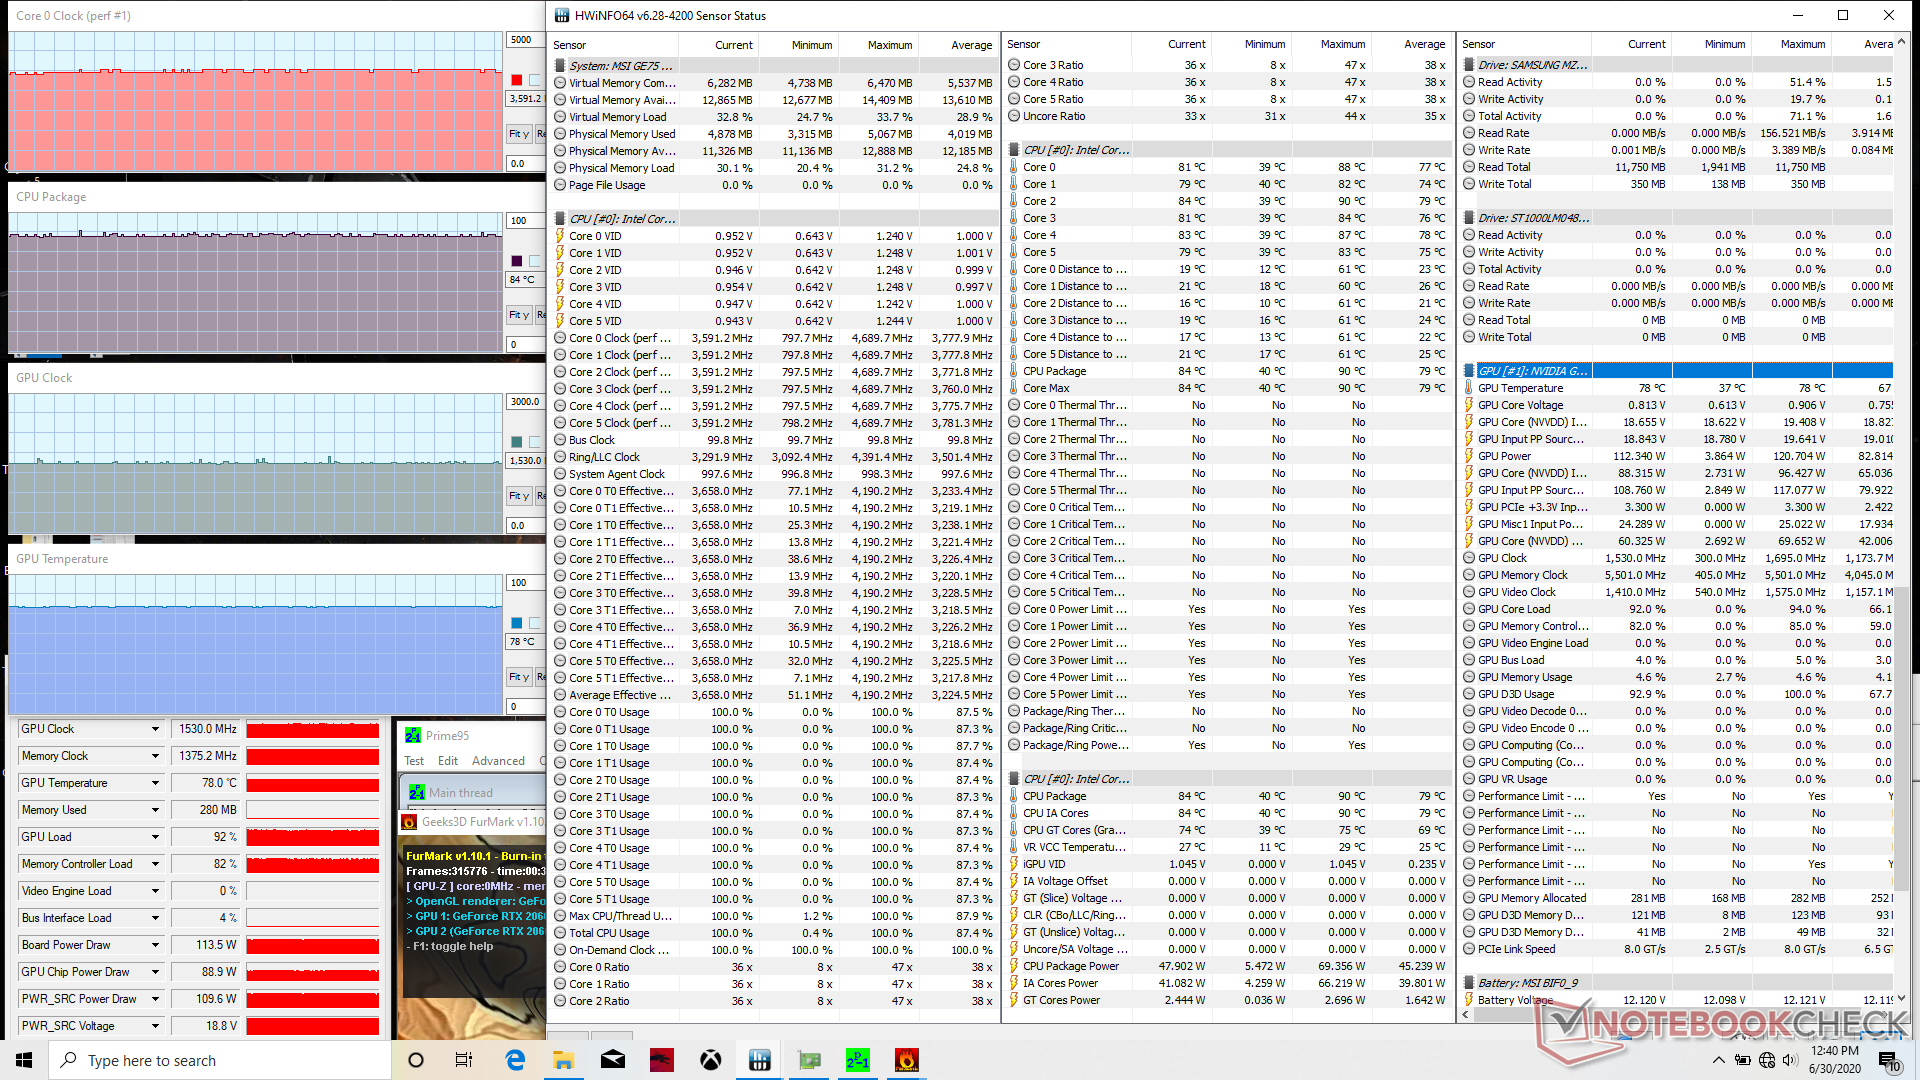This screenshot has height=1080, width=1920.
Task: Open Mail app in the taskbar
Action: pos(613,1060)
